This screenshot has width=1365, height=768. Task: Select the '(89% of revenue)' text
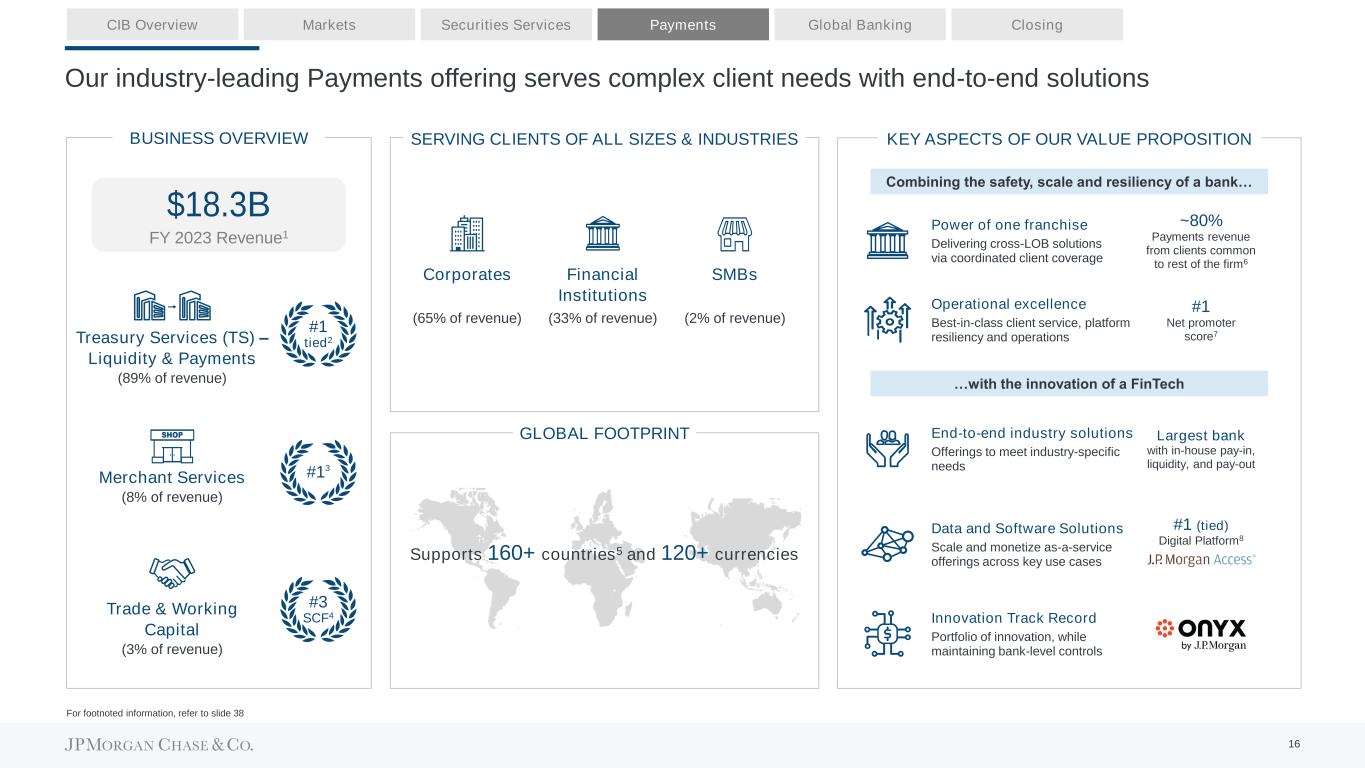pyautogui.click(x=172, y=378)
